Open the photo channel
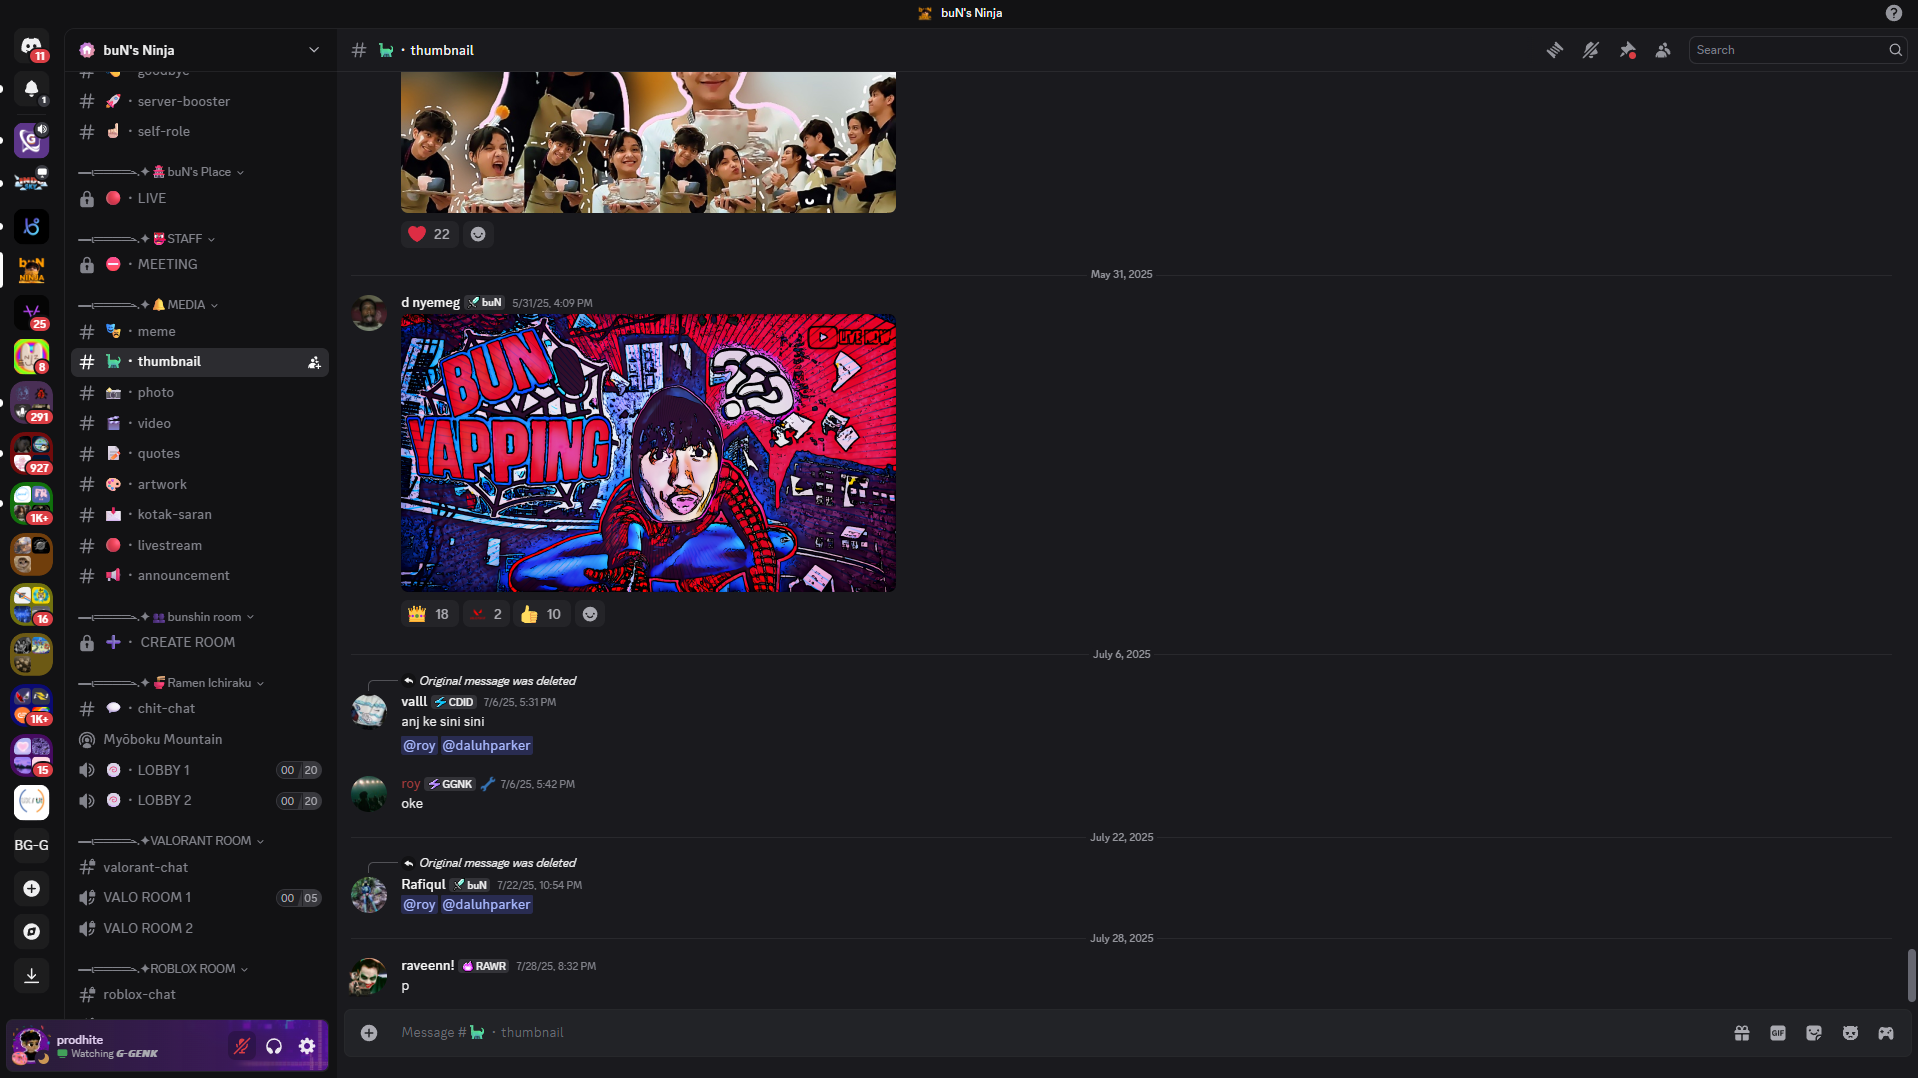This screenshot has height=1078, width=1918. point(200,393)
